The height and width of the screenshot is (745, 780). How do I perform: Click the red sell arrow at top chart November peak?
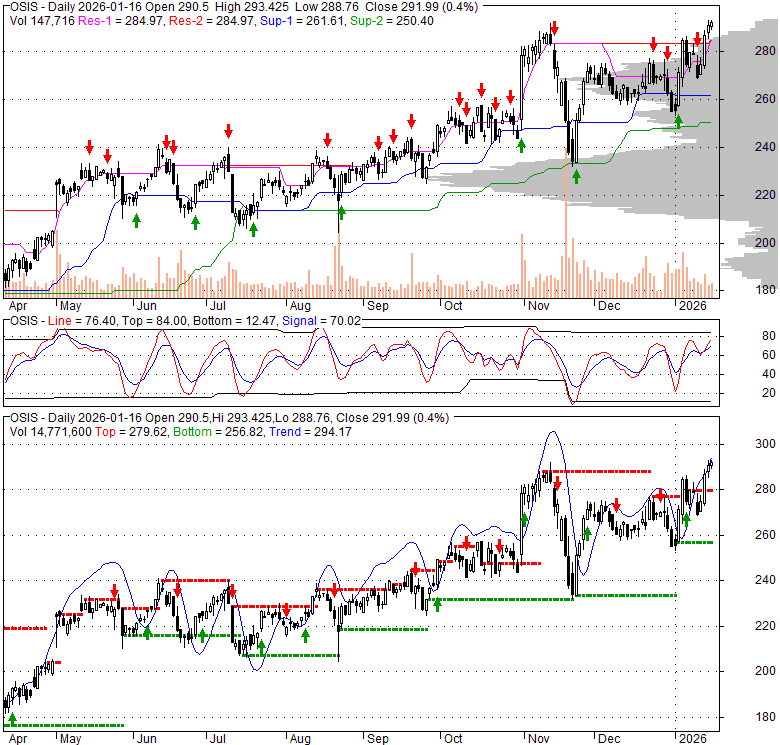click(x=554, y=29)
